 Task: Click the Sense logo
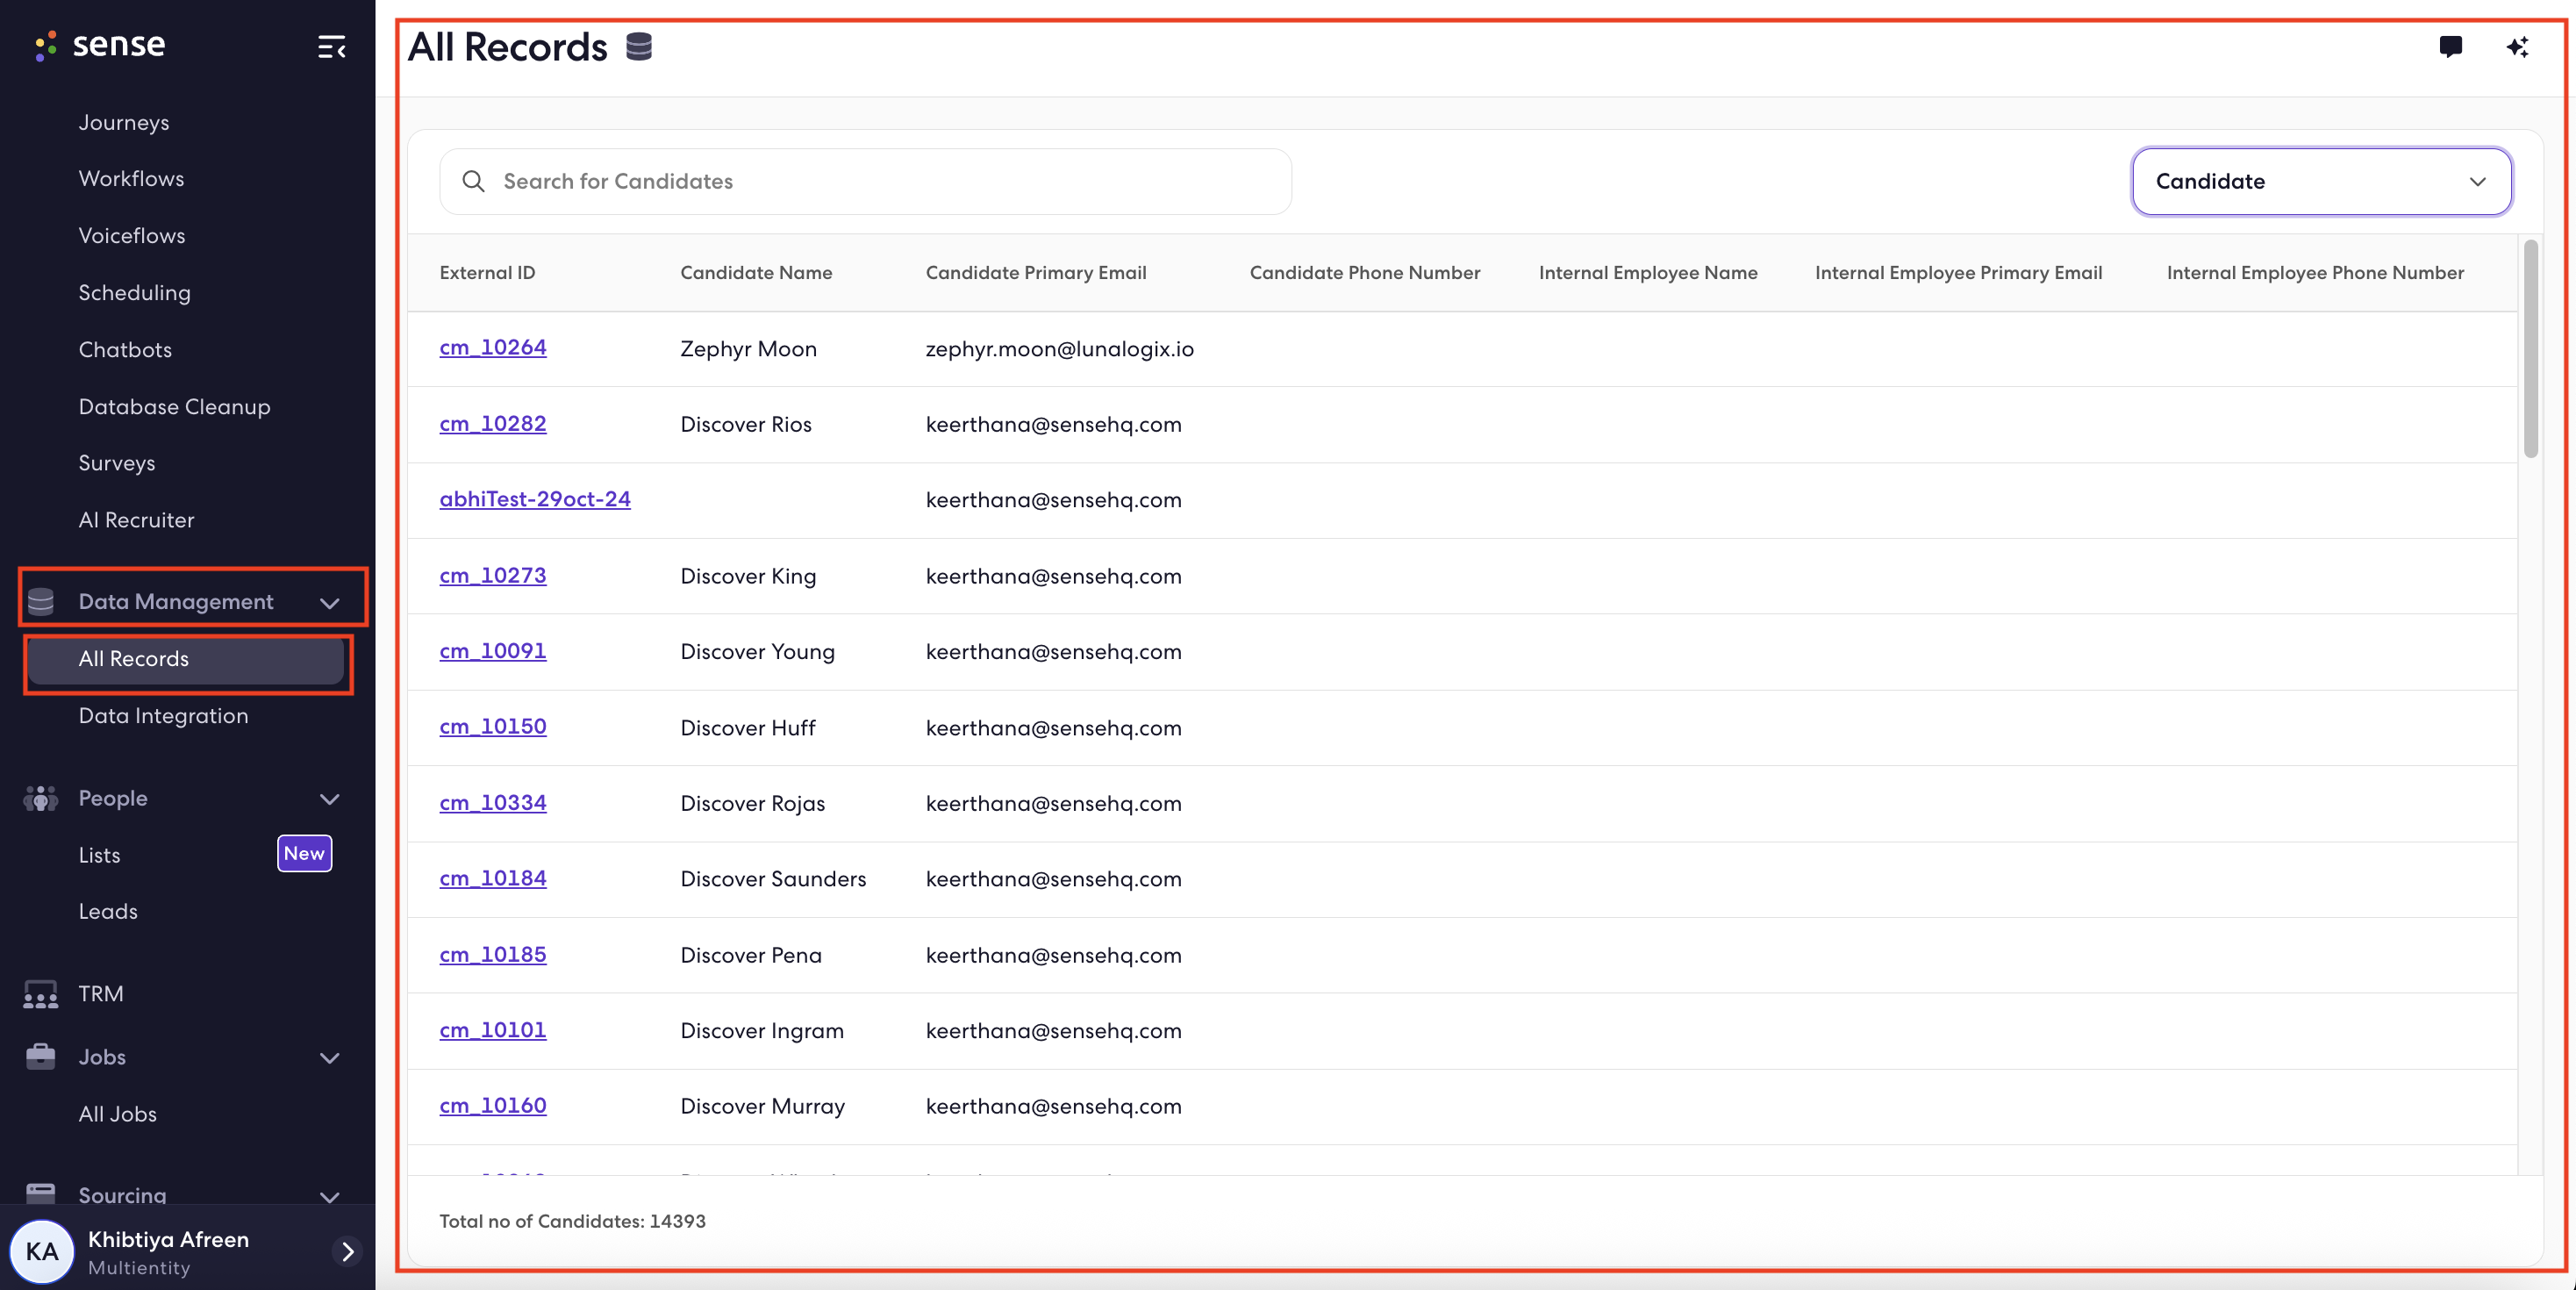coord(100,45)
